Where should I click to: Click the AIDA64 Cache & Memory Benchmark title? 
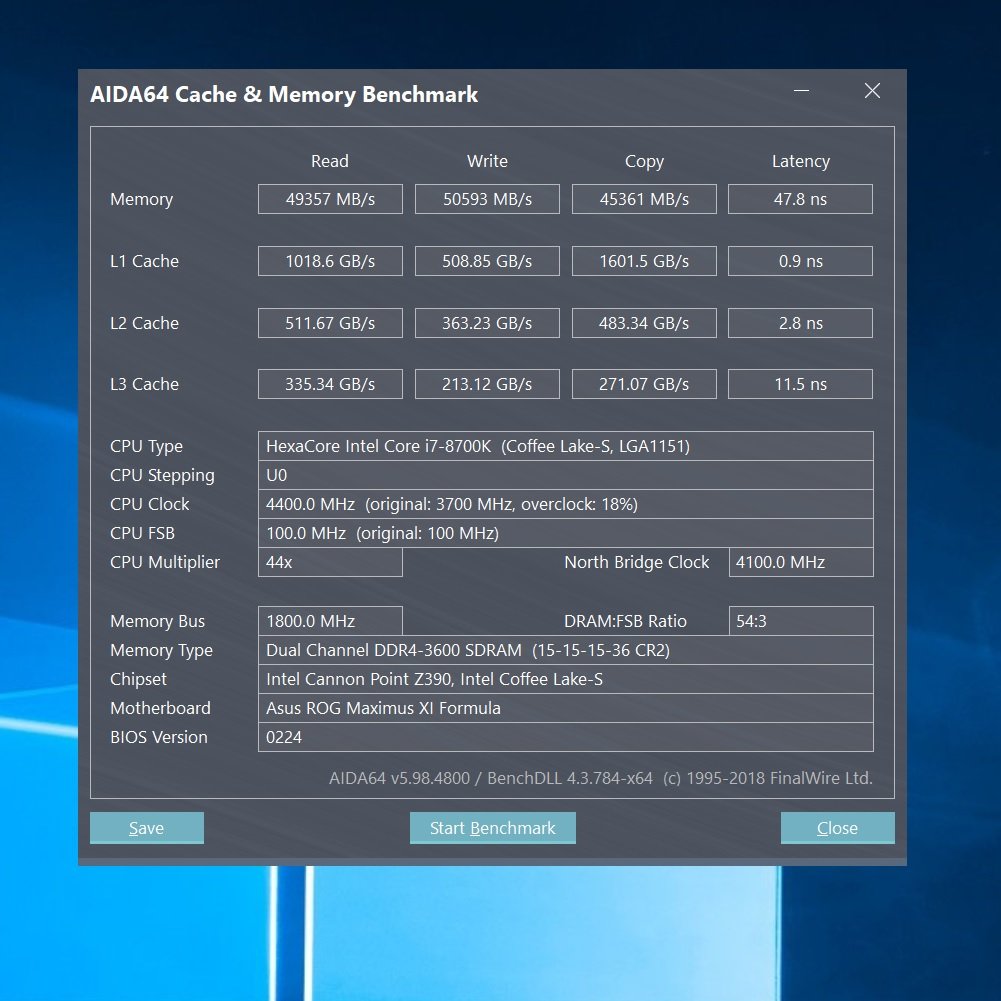284,94
